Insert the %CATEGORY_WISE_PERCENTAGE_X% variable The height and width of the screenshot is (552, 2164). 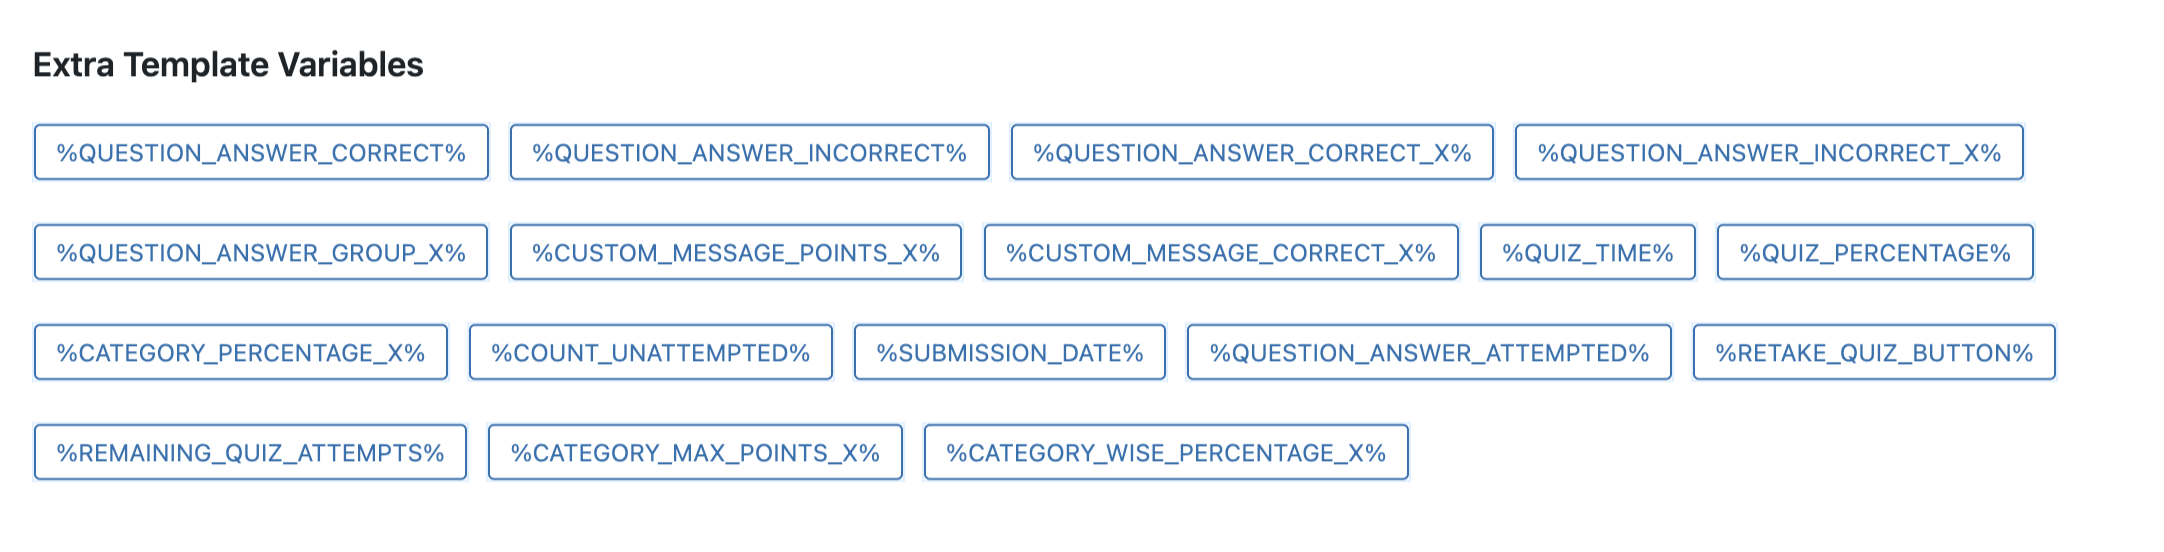click(x=1166, y=453)
